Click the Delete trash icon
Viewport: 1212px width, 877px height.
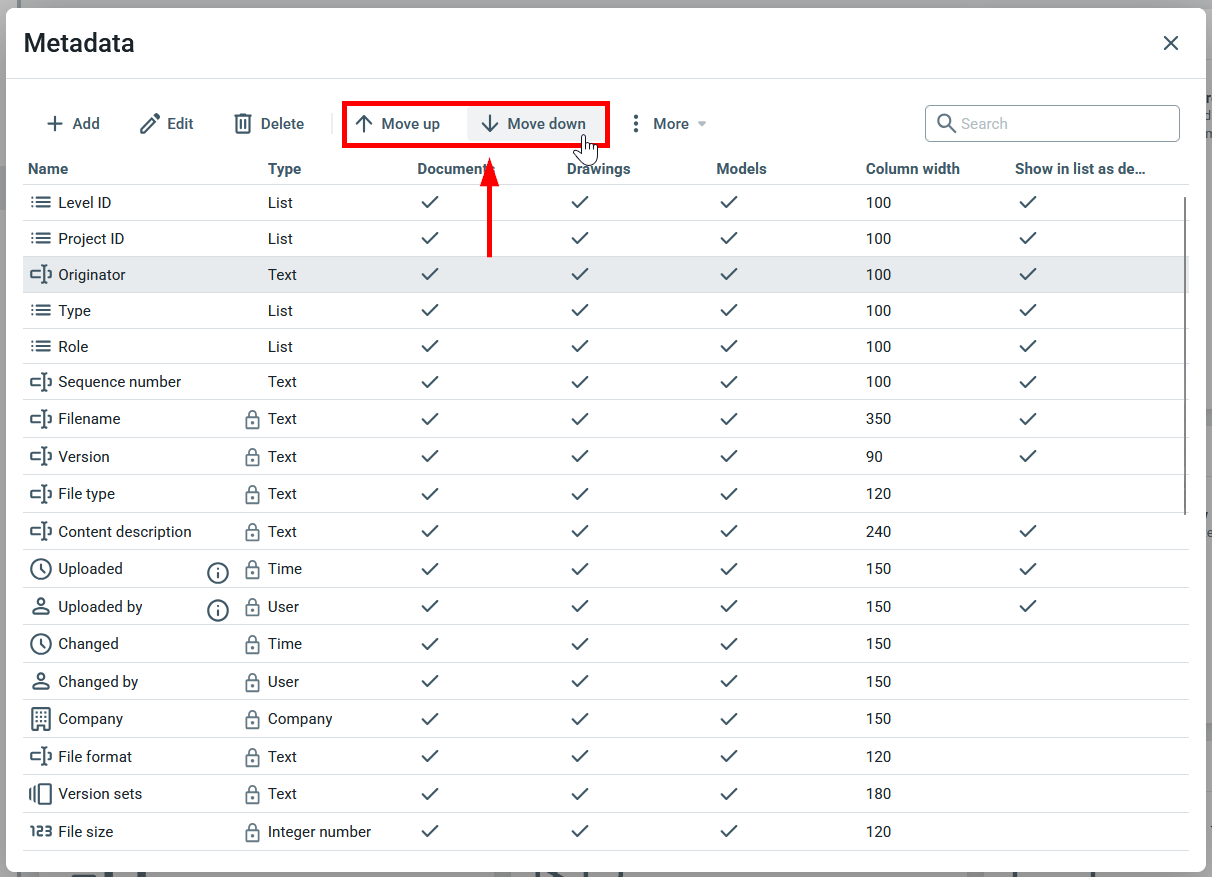pyautogui.click(x=243, y=124)
